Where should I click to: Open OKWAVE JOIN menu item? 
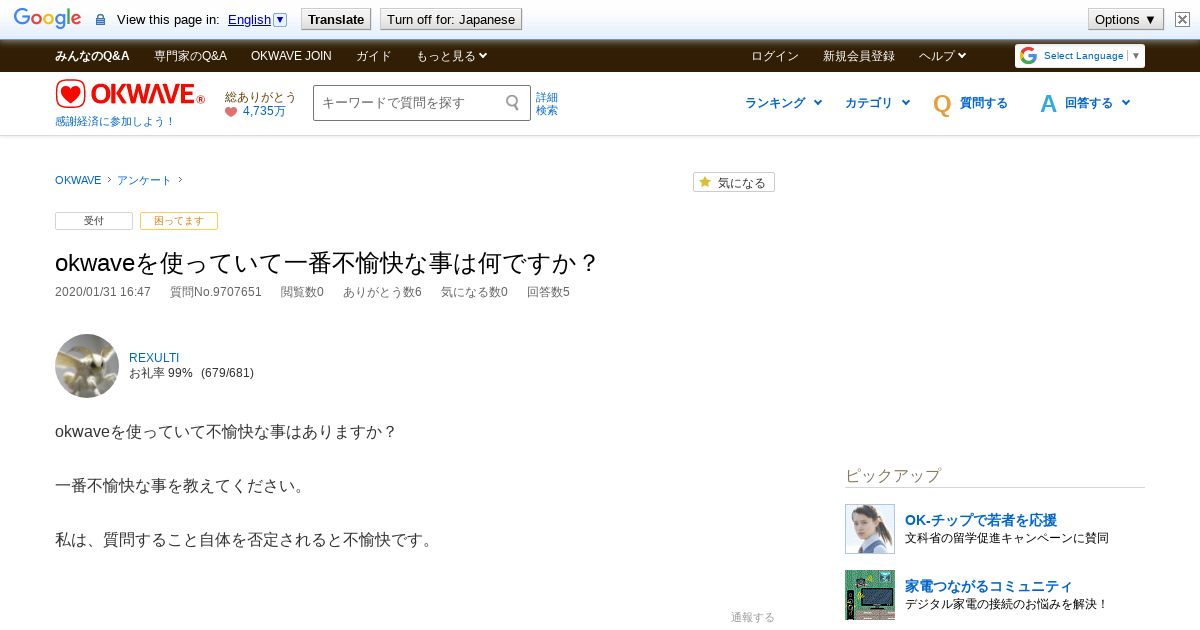click(x=291, y=56)
